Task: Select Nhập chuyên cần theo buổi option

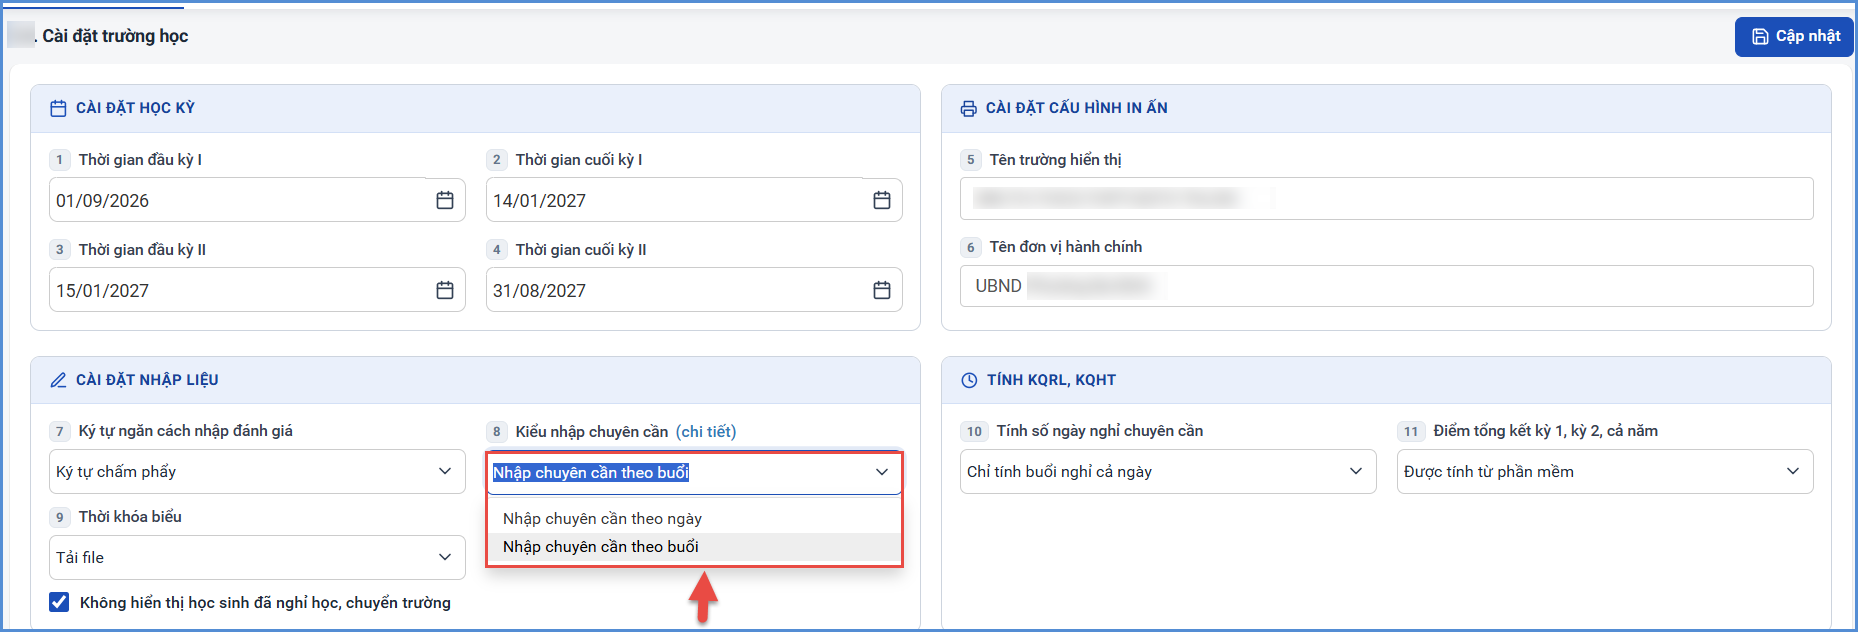Action: (694, 547)
